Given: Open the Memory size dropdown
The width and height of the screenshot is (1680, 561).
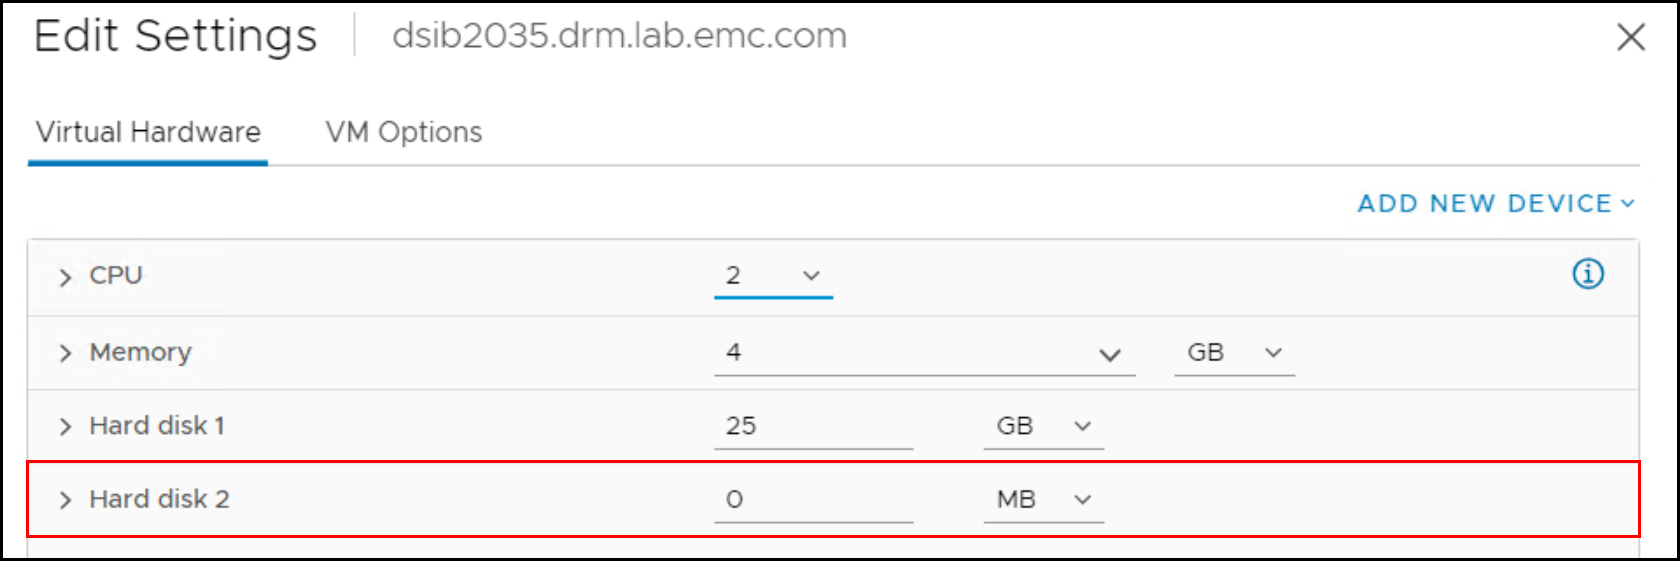Looking at the screenshot, I should pyautogui.click(x=1109, y=354).
